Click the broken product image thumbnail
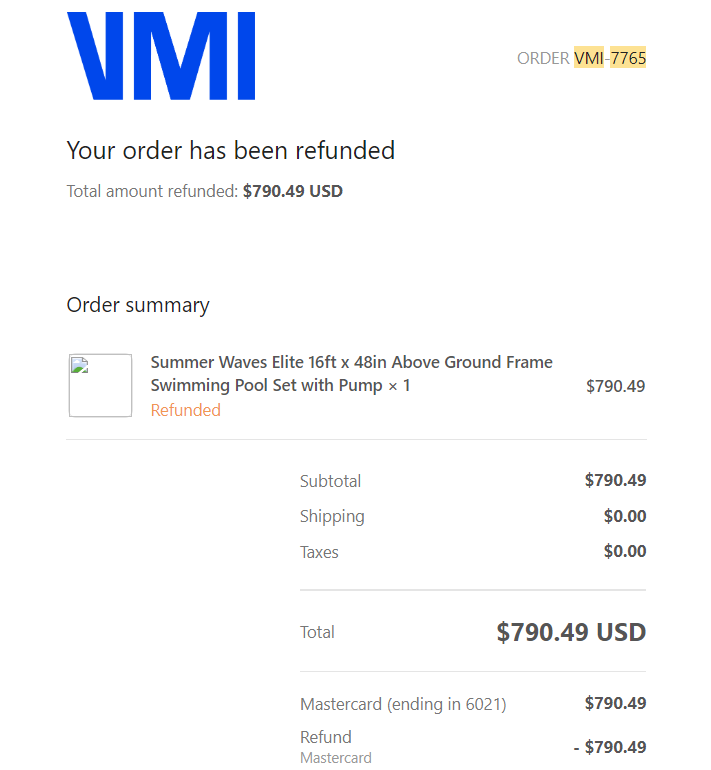Image resolution: width=711 pixels, height=770 pixels. (x=100, y=385)
